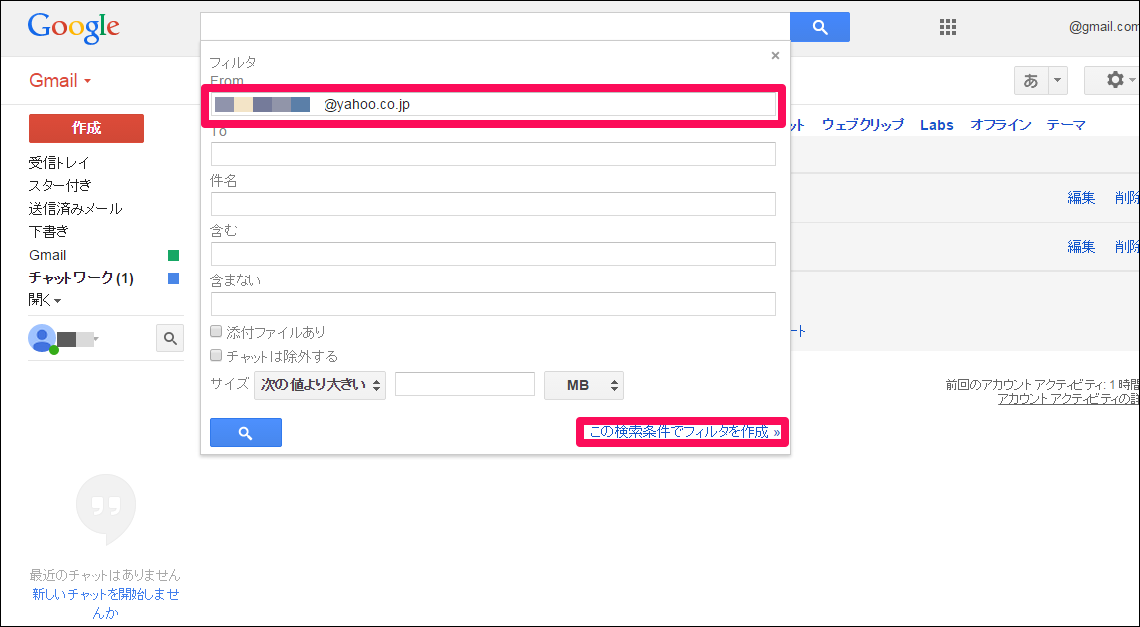Enable the 添付ファイルあり checkbox
The image size is (1140, 627).
click(x=216, y=332)
